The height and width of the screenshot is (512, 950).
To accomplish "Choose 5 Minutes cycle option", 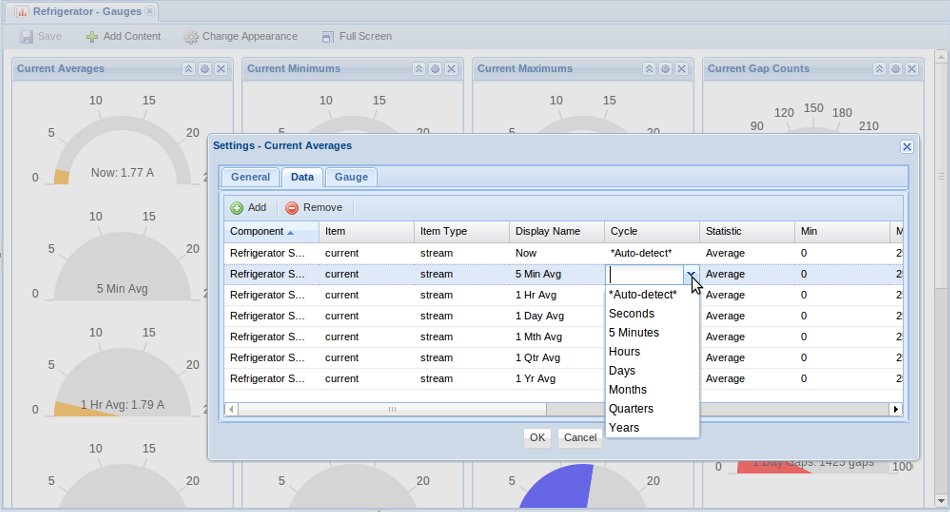I will pos(633,333).
